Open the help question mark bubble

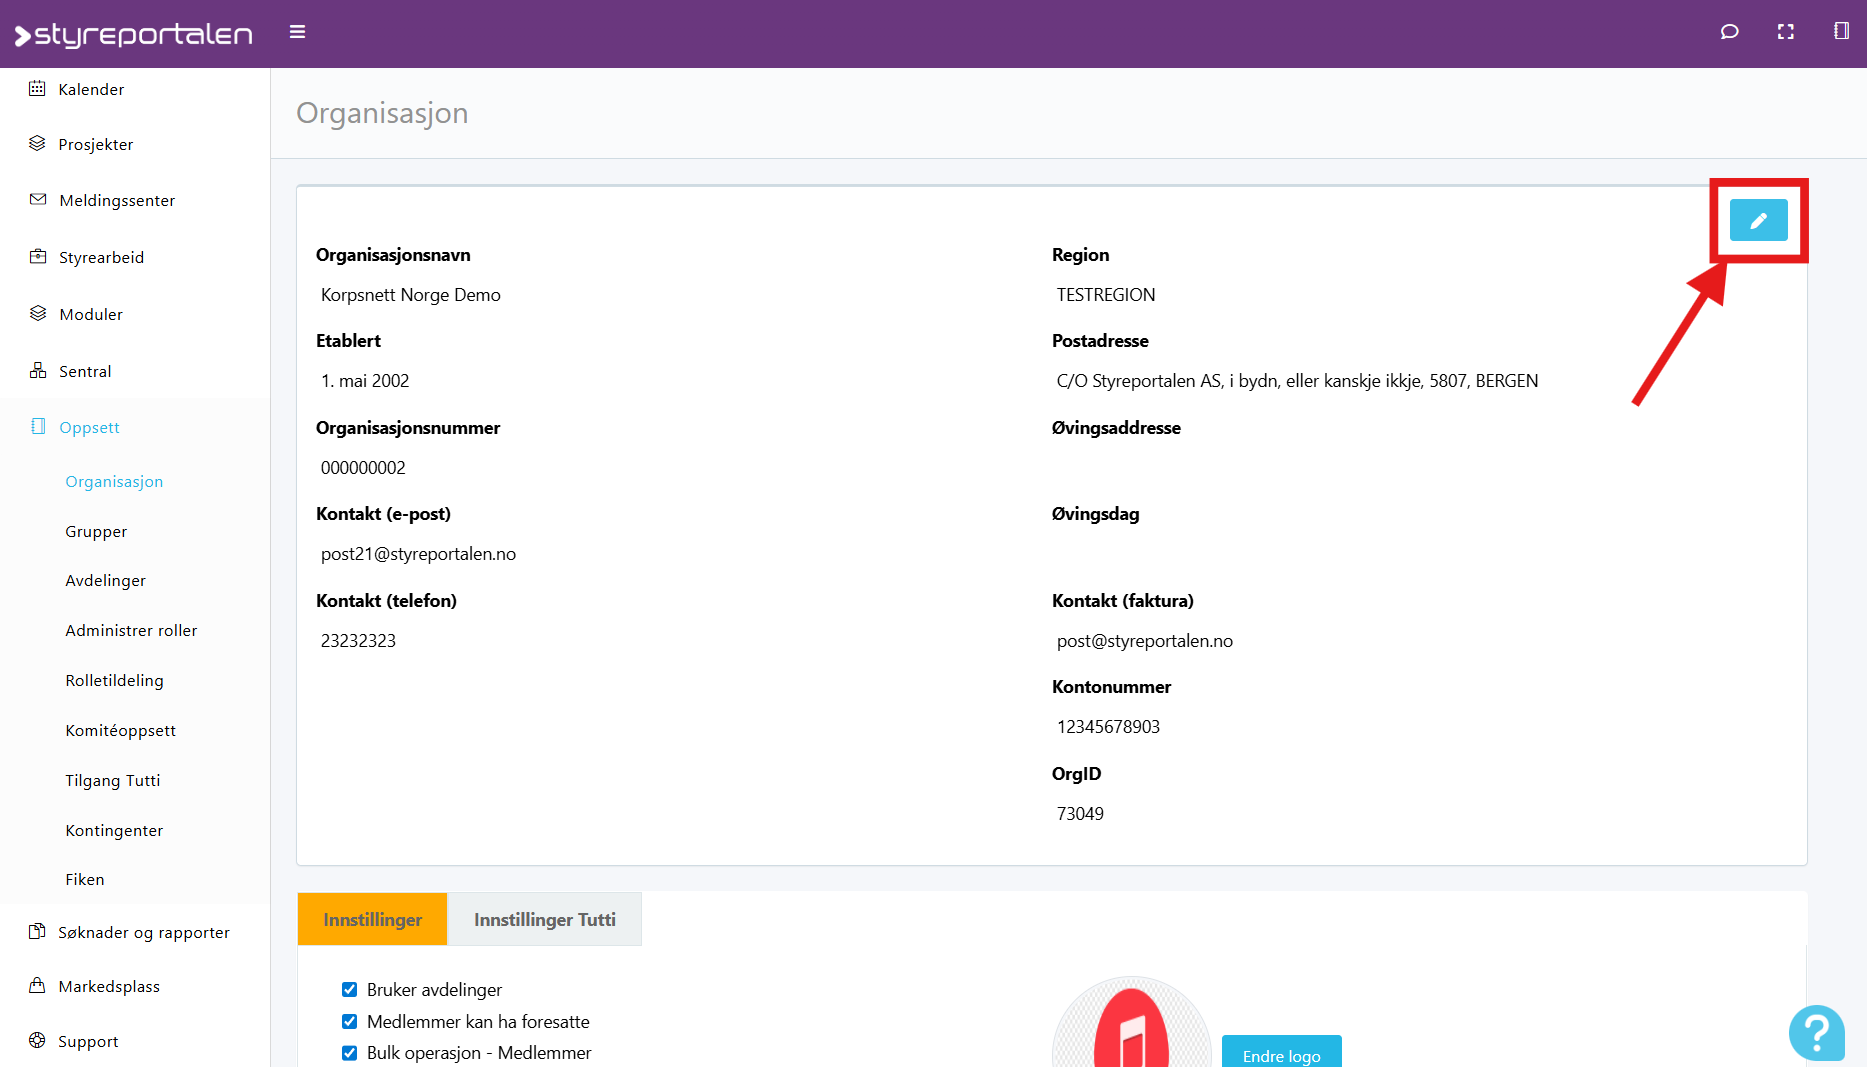(1816, 1032)
